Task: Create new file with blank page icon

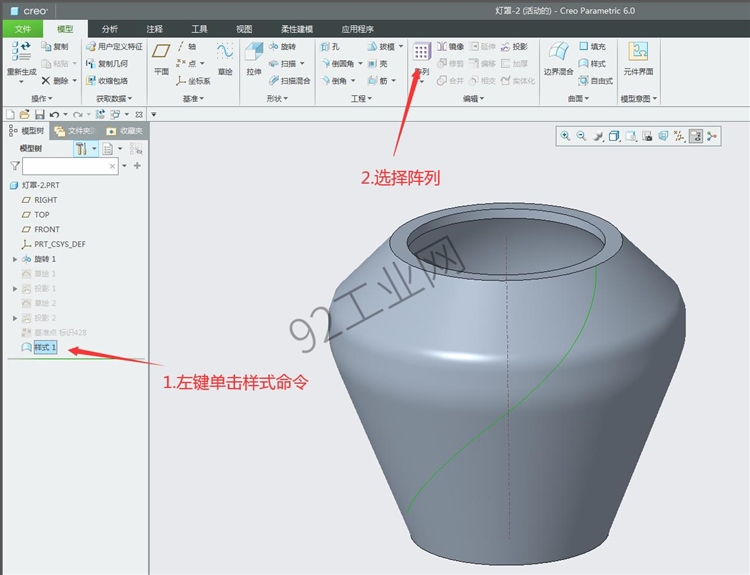Action: 10,114
